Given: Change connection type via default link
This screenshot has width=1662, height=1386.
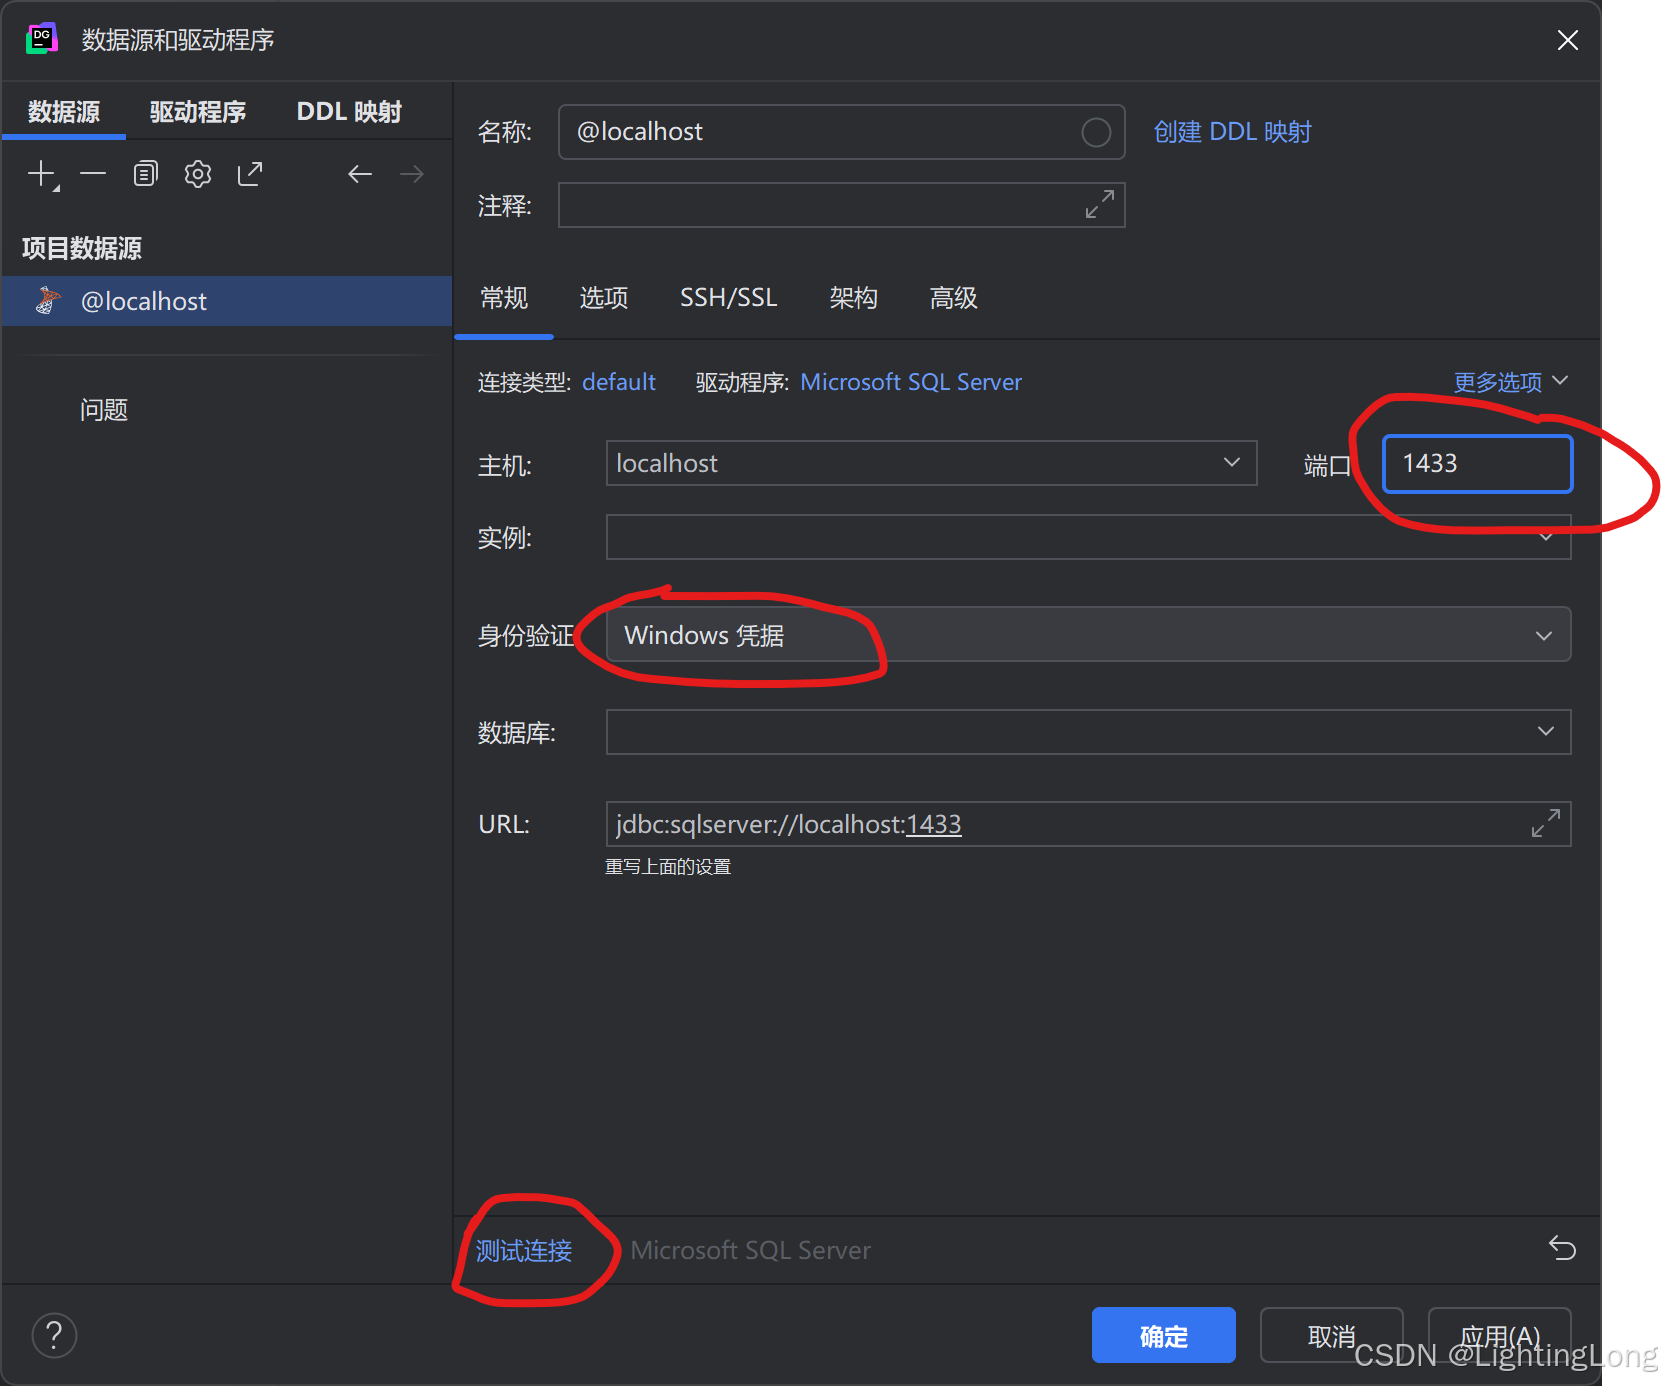Looking at the screenshot, I should point(619,382).
